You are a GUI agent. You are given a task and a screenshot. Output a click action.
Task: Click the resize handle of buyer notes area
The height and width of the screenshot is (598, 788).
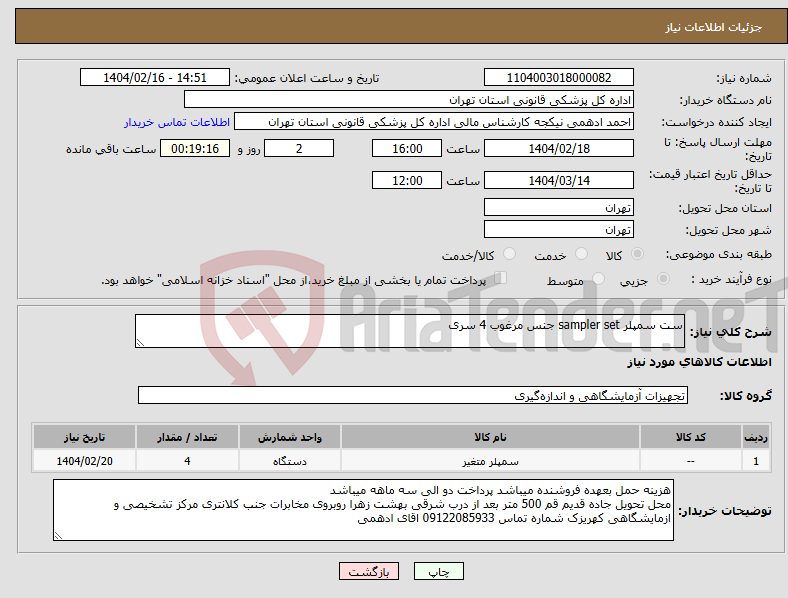[x=58, y=536]
